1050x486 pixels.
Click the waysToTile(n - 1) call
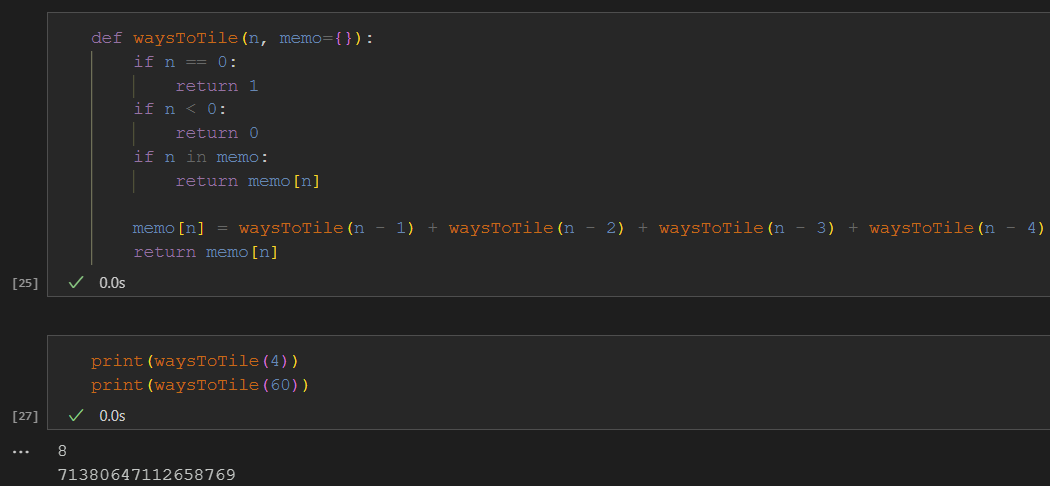coord(327,228)
